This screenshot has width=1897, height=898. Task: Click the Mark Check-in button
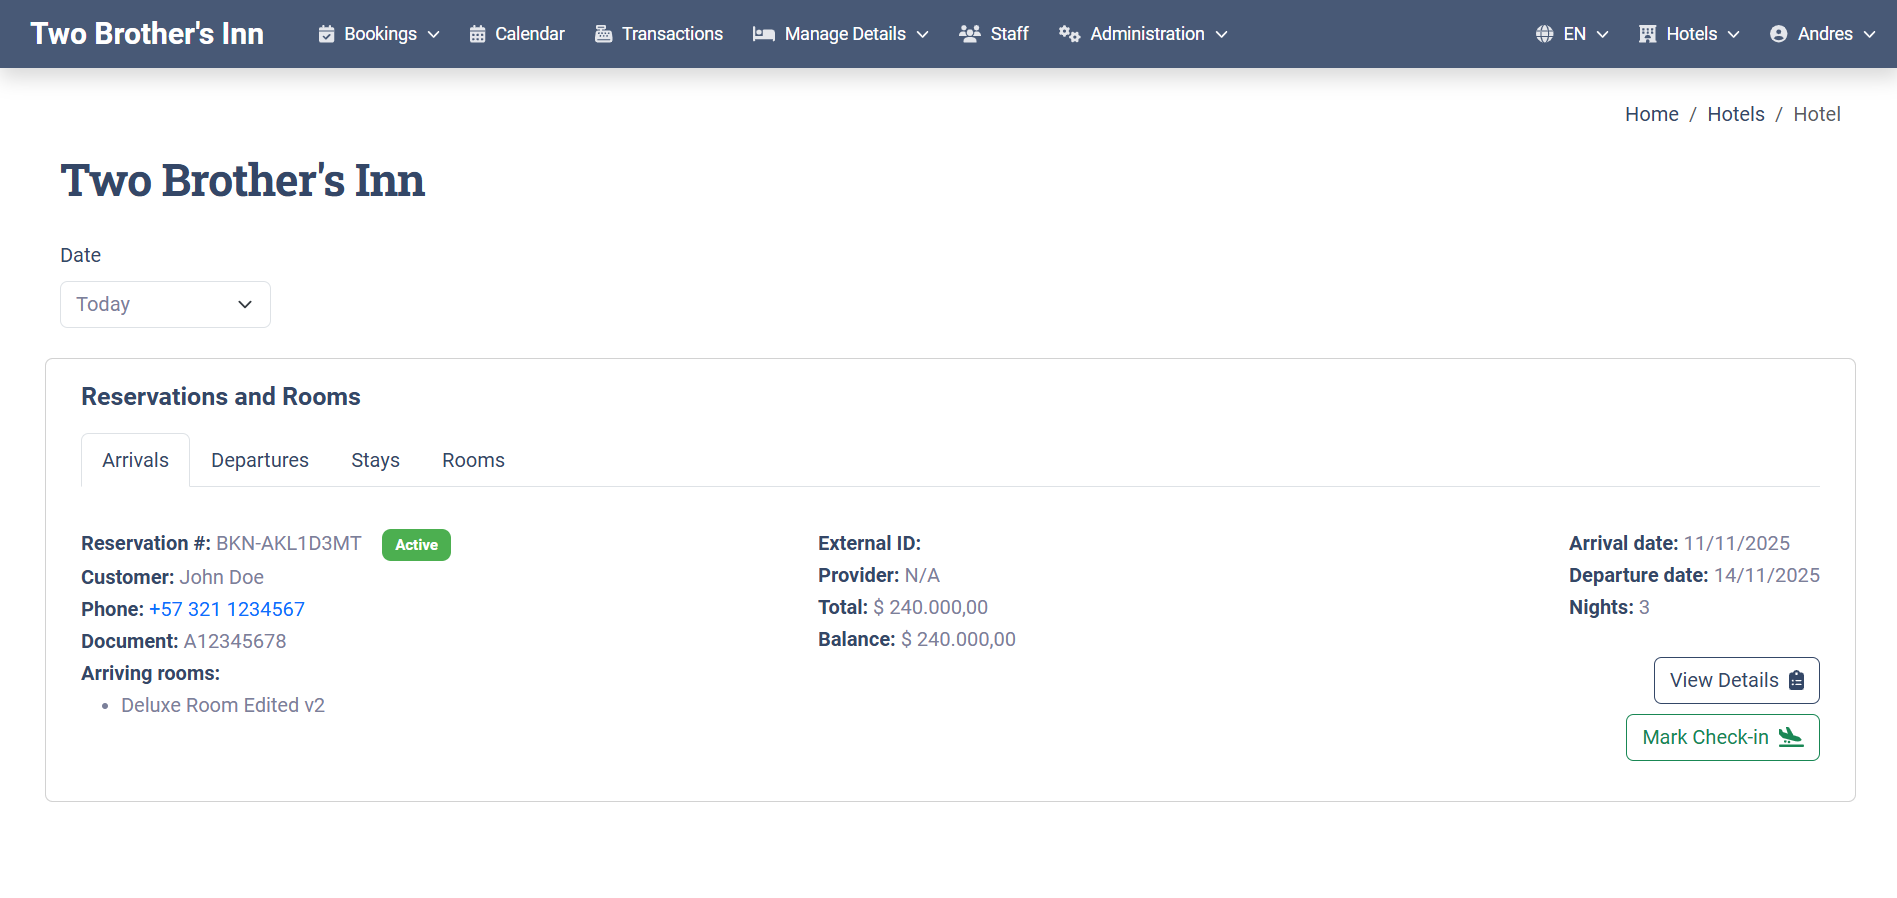(x=1722, y=737)
